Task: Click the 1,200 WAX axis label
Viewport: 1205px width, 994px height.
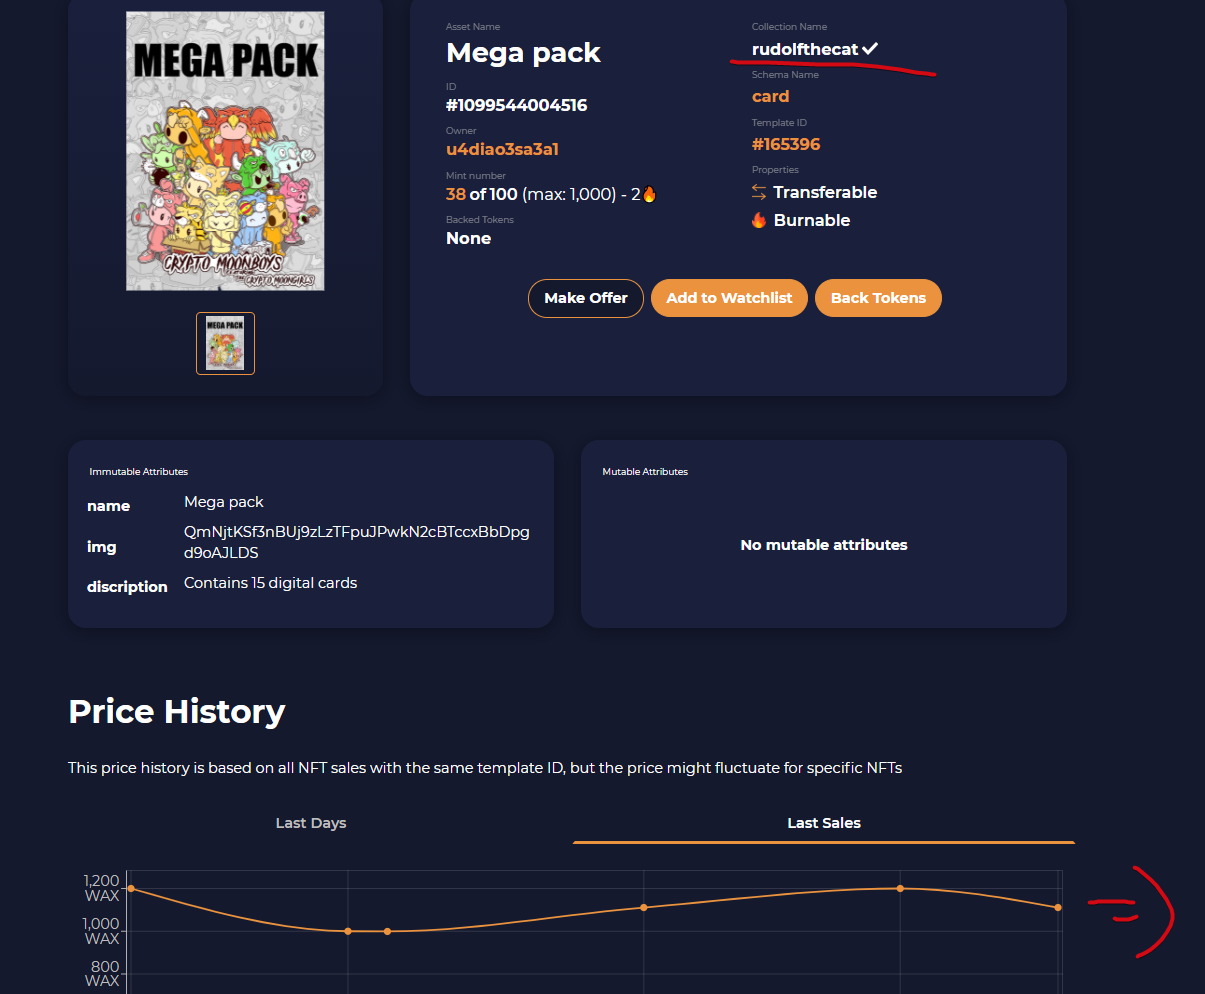Action: pyautogui.click(x=101, y=888)
